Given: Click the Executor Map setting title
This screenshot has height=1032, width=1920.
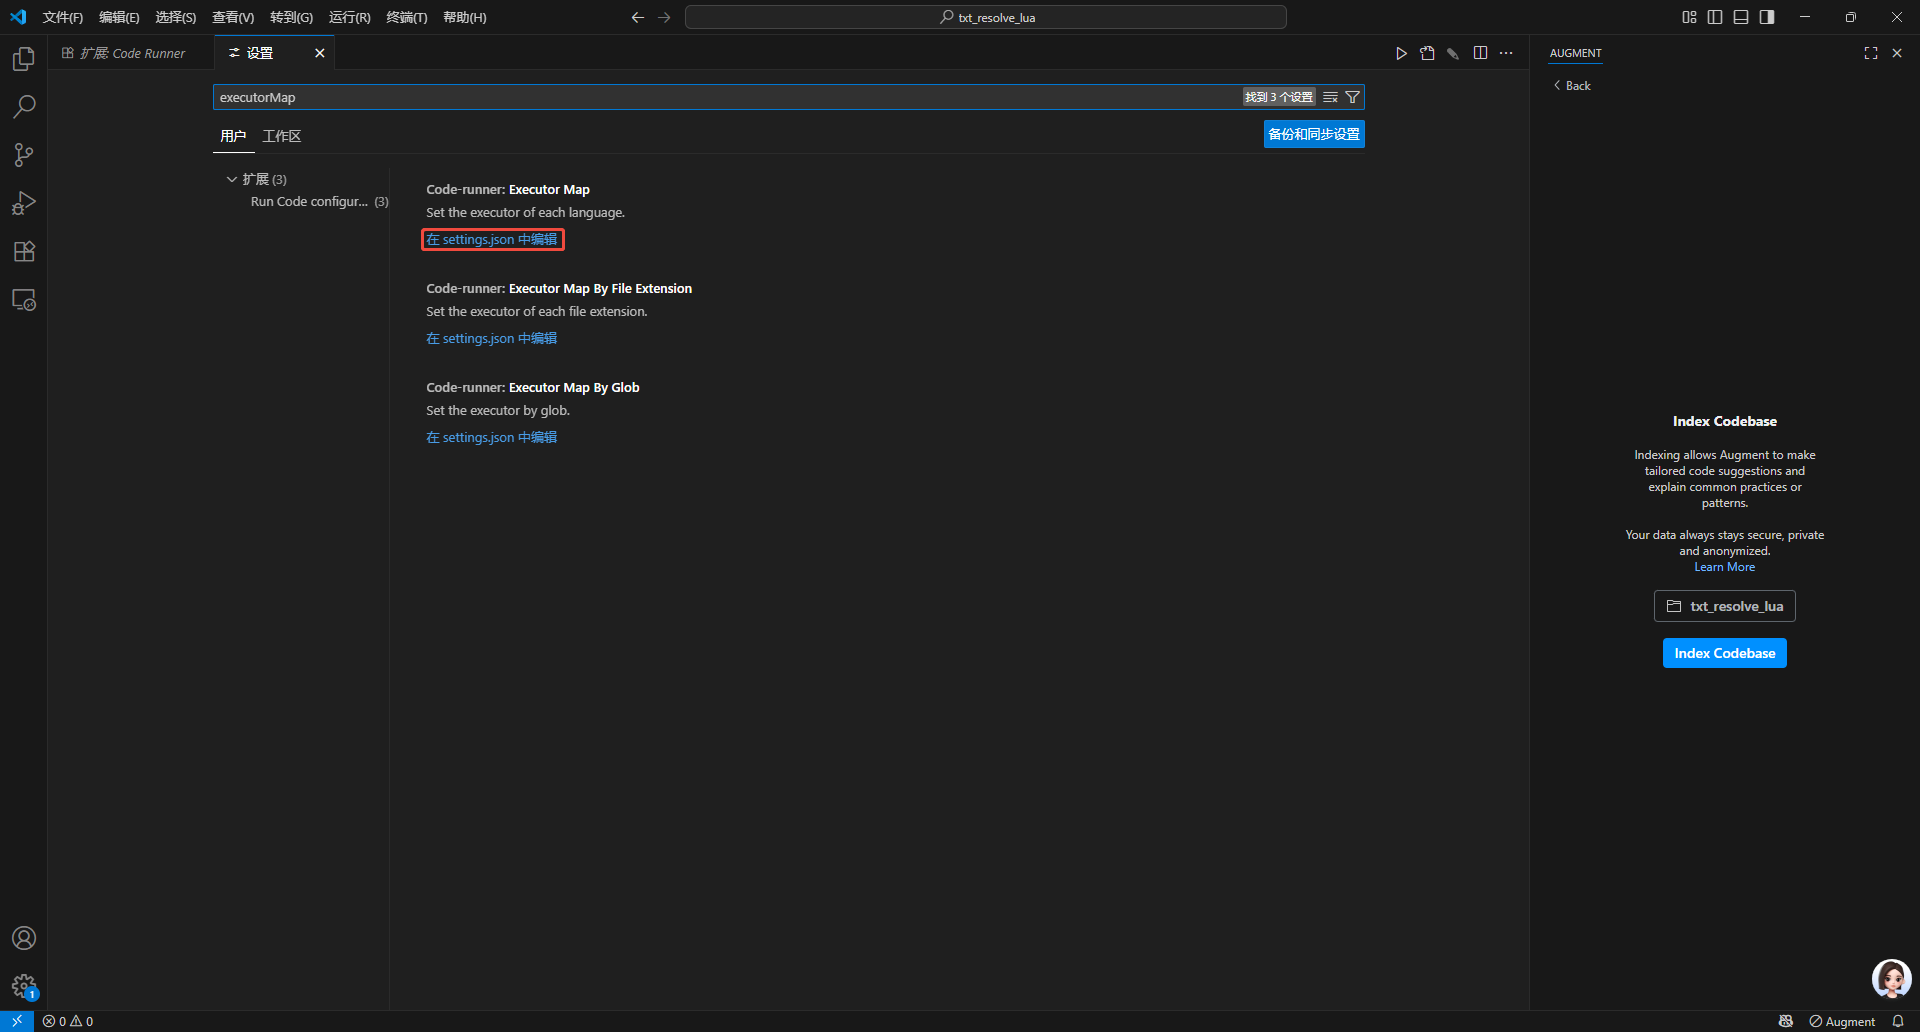Looking at the screenshot, I should 508,189.
